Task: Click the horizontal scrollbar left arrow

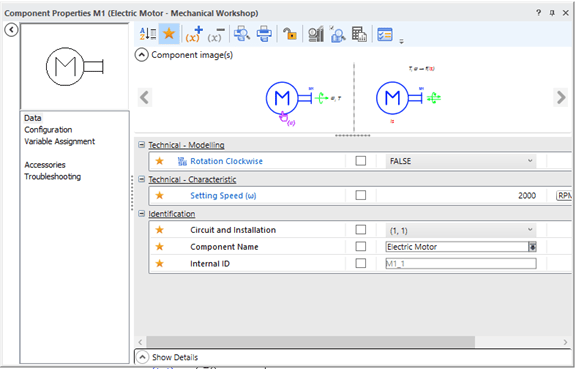Action: tap(140, 342)
